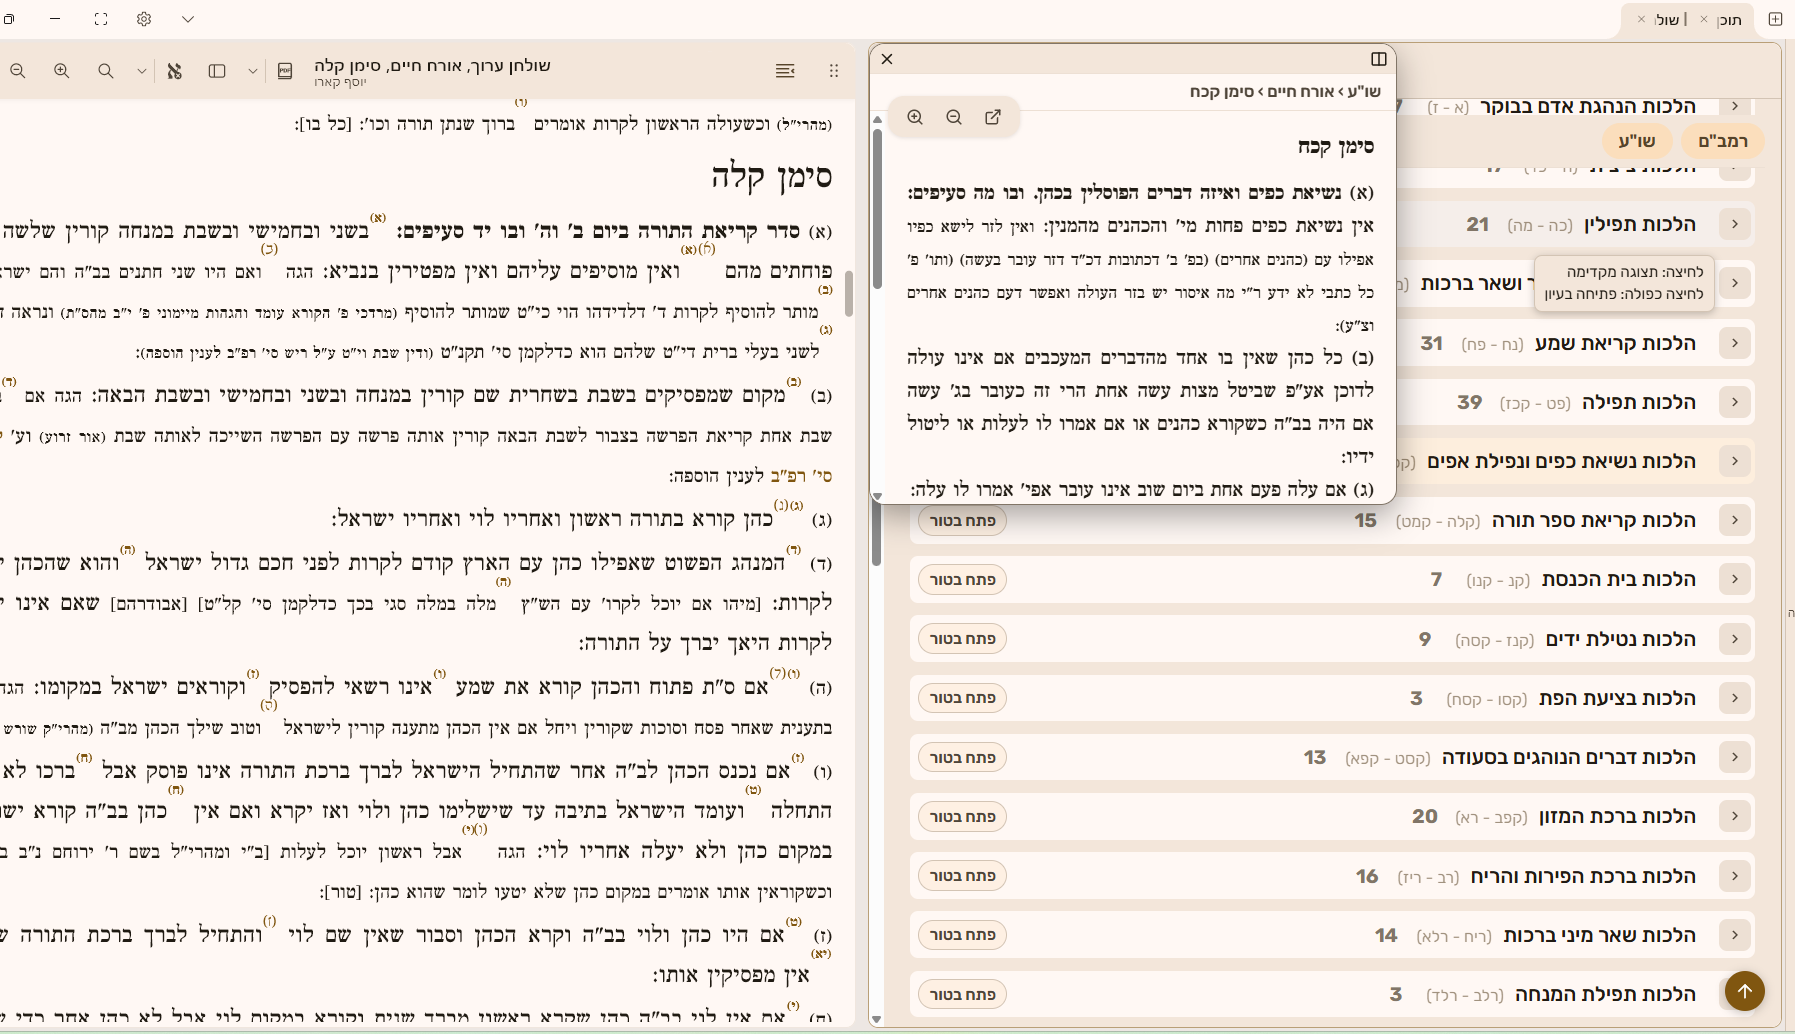The height and width of the screenshot is (1034, 1795).
Task: Click פתח בטור for הלכות שאר מיני ברכות
Action: [962, 935]
